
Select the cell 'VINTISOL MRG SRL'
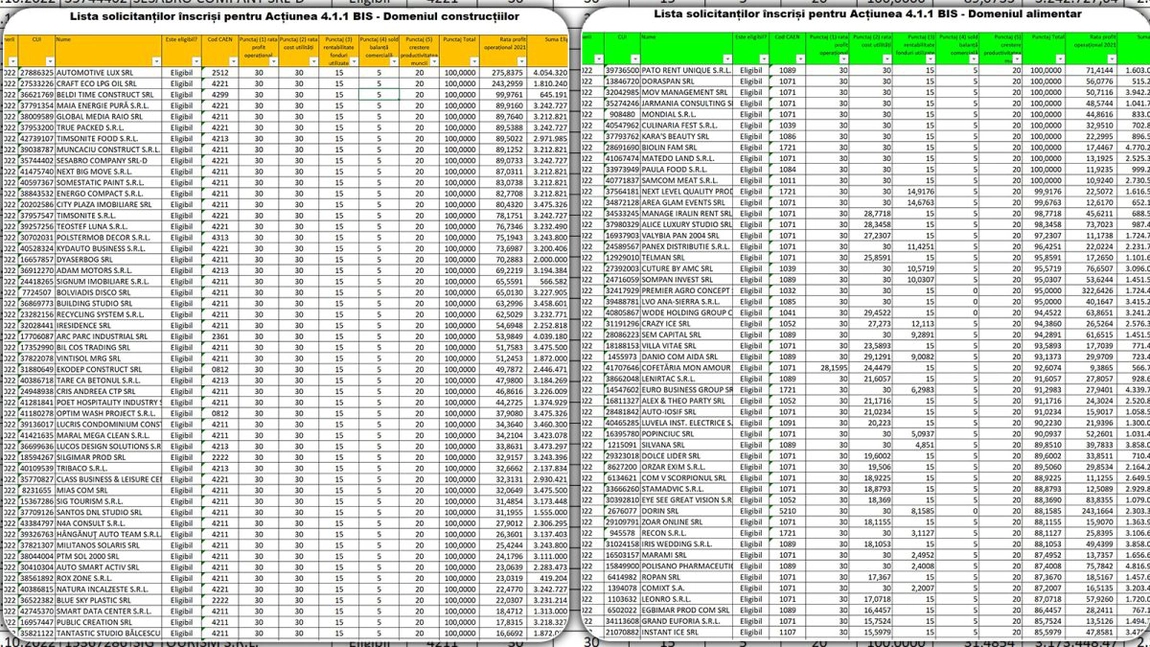[x=109, y=359]
